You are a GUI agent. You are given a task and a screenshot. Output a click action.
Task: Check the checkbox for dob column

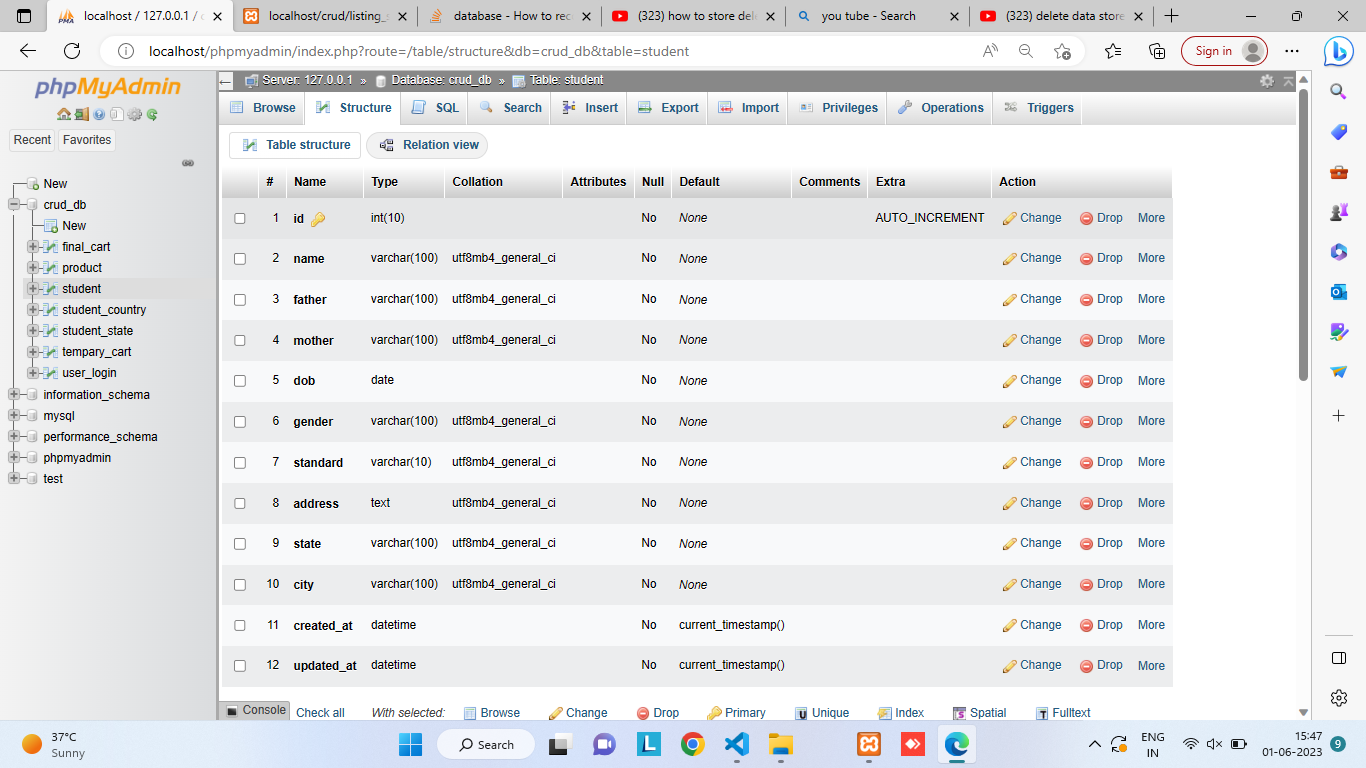(240, 381)
